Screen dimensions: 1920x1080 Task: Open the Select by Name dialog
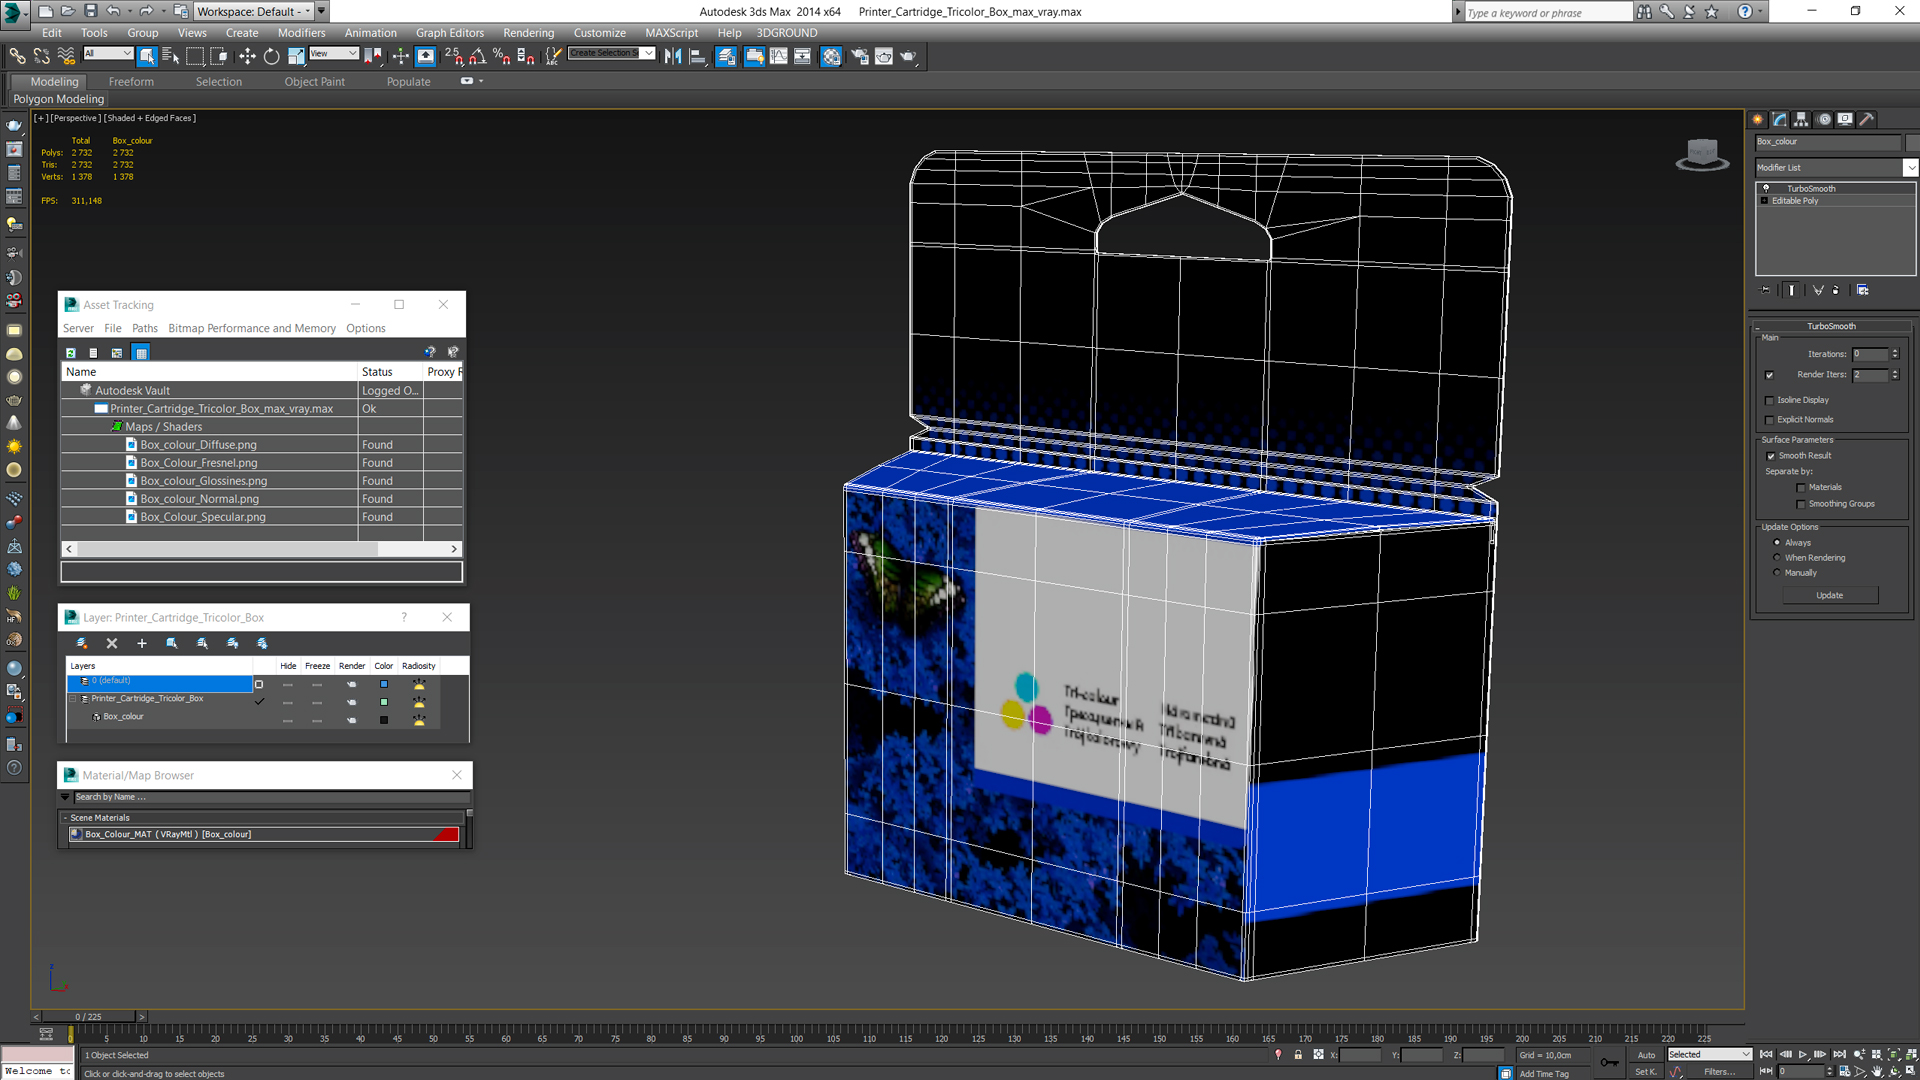coord(170,57)
